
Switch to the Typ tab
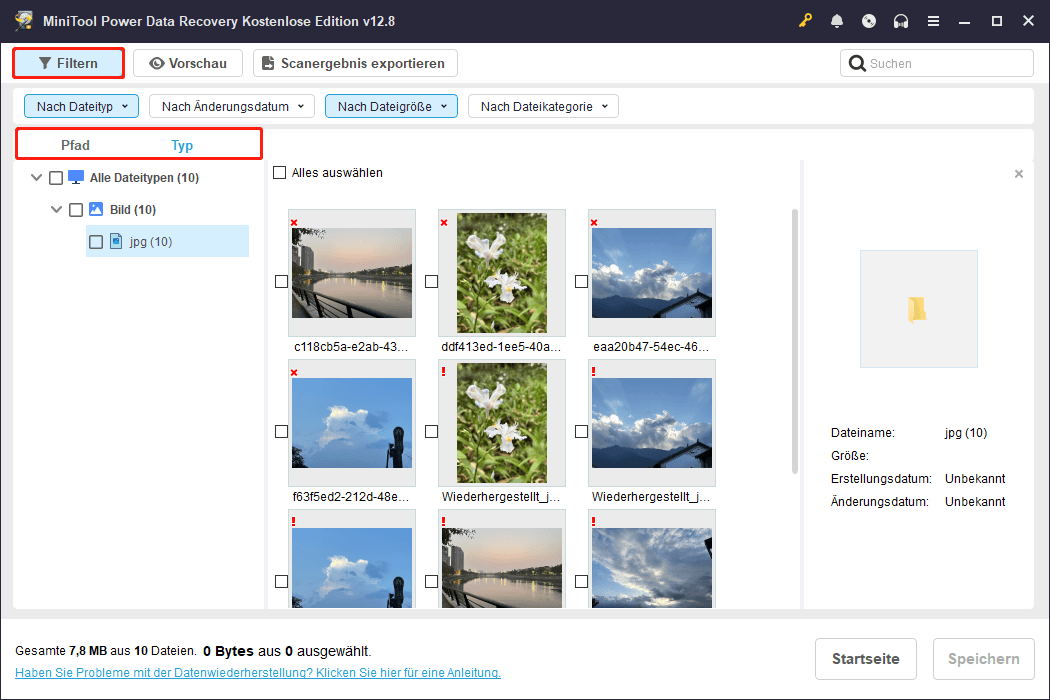(x=182, y=145)
